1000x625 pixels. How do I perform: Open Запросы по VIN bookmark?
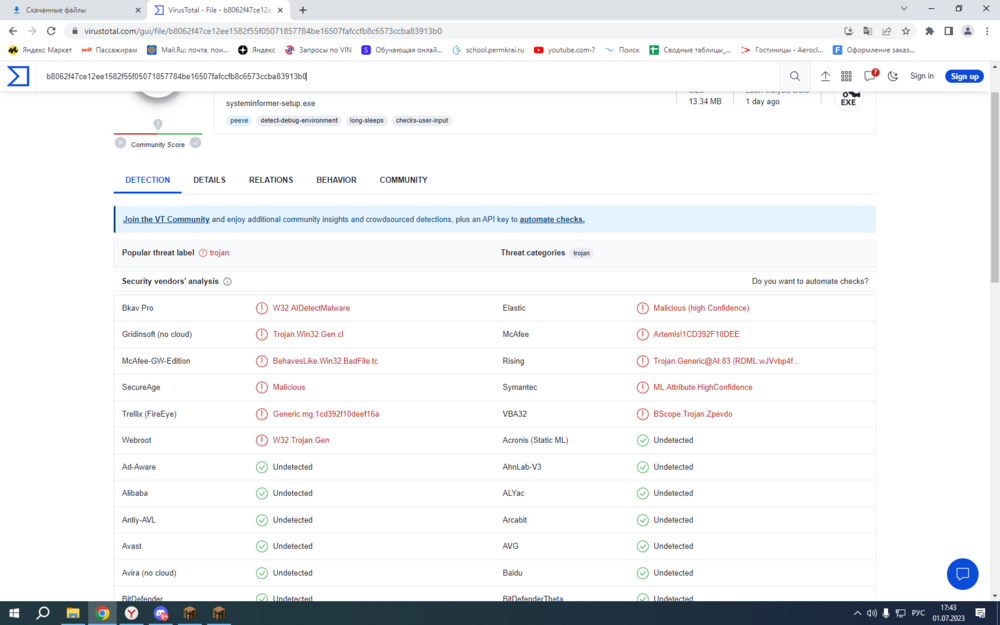(318, 50)
